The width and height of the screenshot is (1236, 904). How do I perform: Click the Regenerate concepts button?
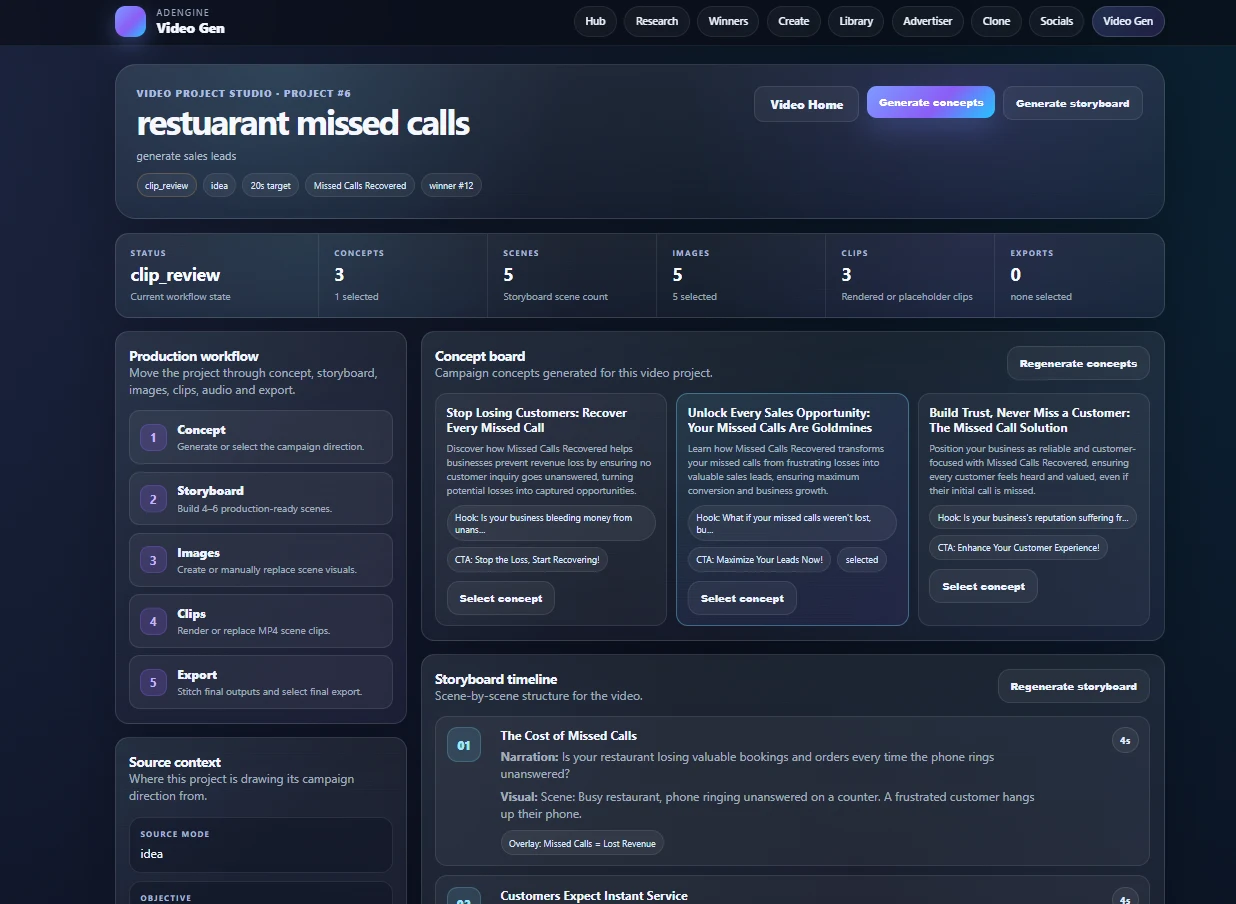[x=1078, y=363]
